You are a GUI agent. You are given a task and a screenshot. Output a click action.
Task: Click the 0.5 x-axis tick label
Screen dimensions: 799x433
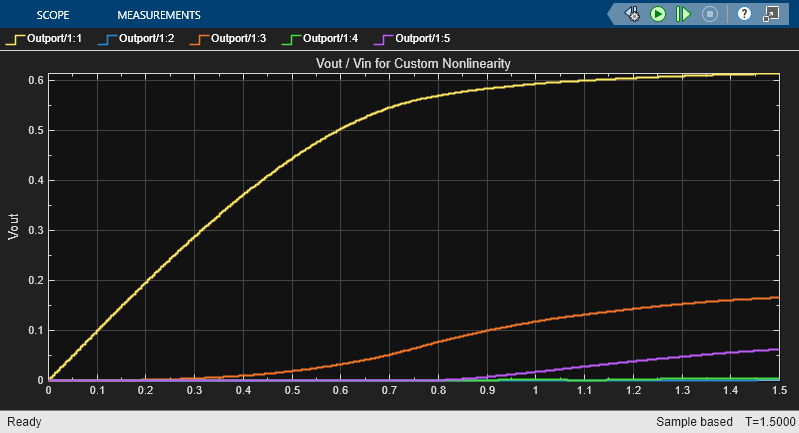[292, 390]
